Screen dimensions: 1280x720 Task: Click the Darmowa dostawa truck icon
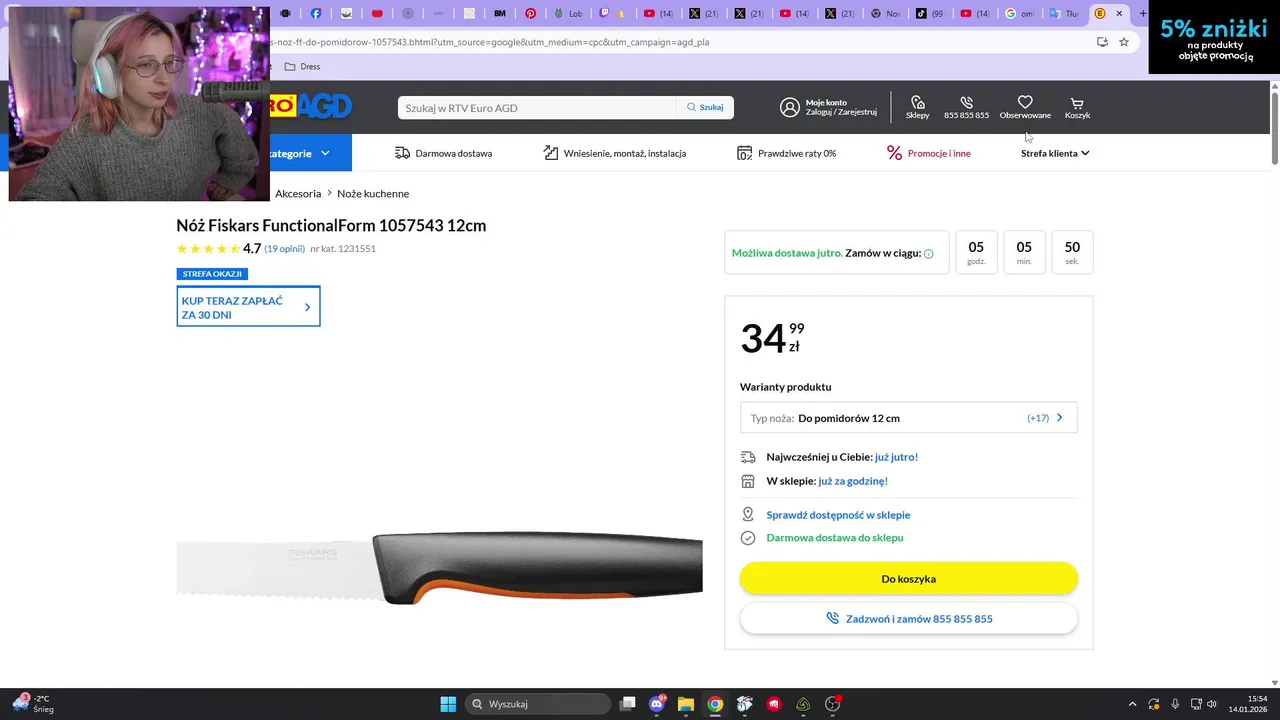pyautogui.click(x=402, y=153)
